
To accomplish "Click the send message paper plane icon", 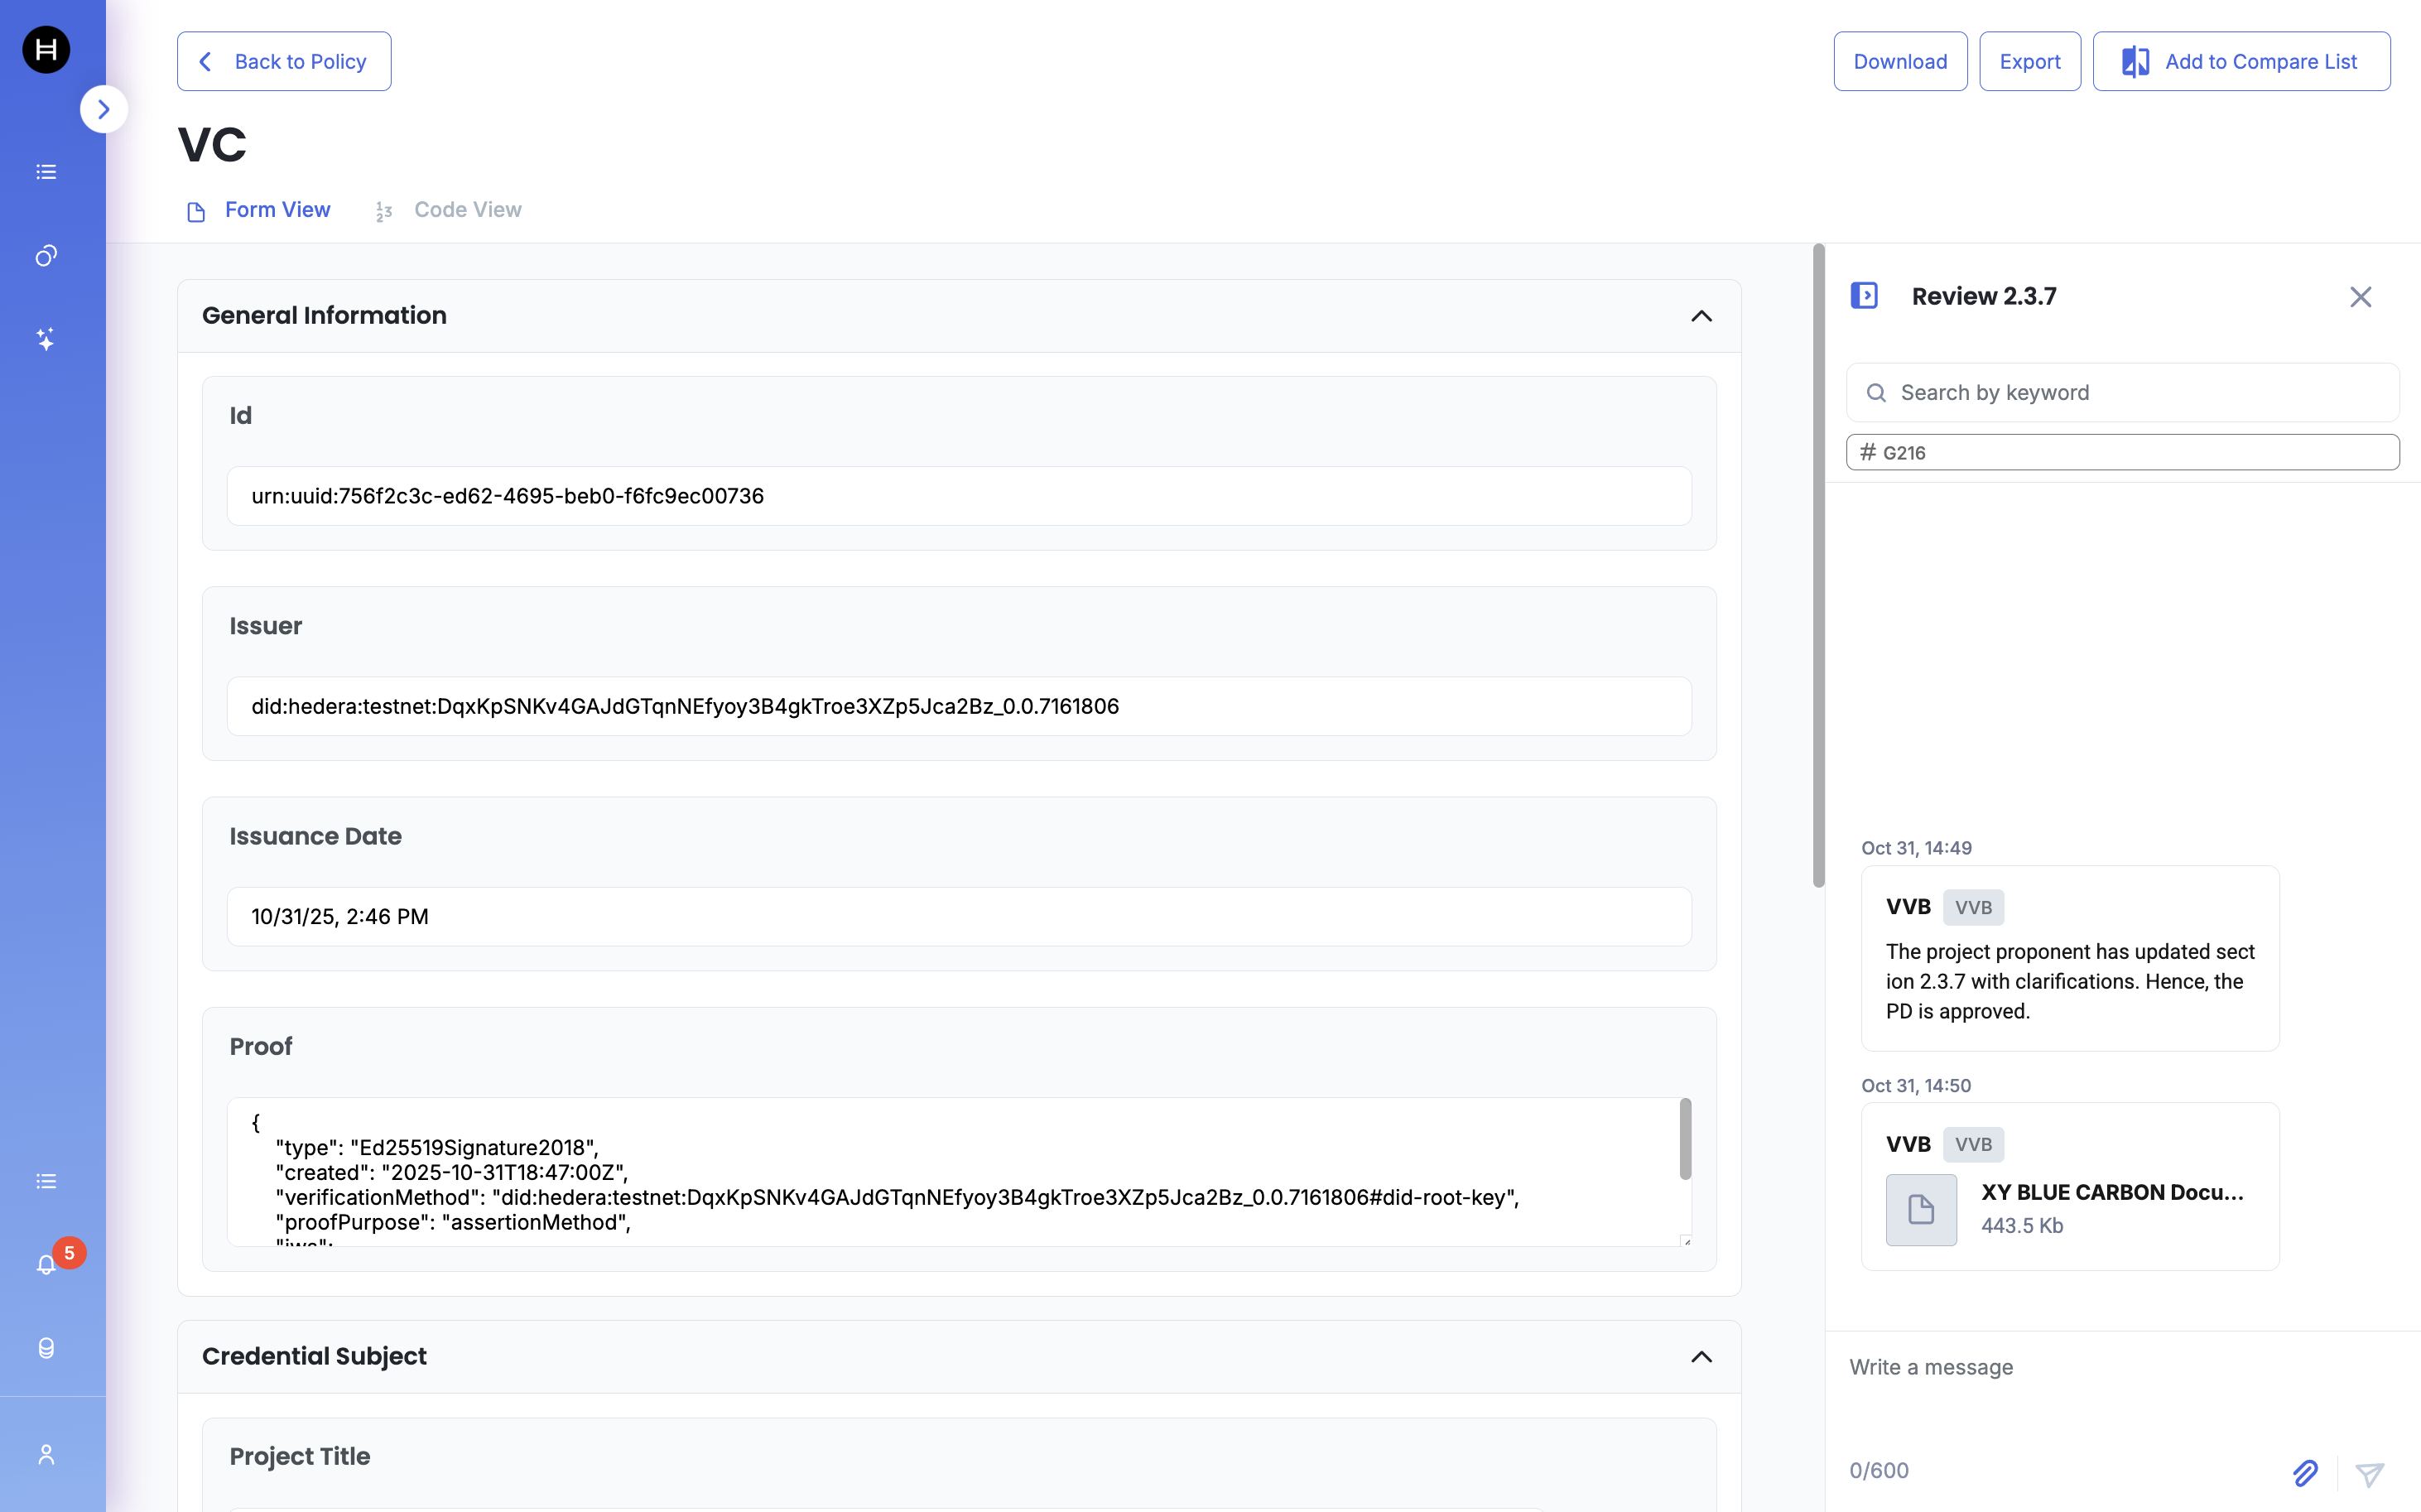I will [2369, 1473].
